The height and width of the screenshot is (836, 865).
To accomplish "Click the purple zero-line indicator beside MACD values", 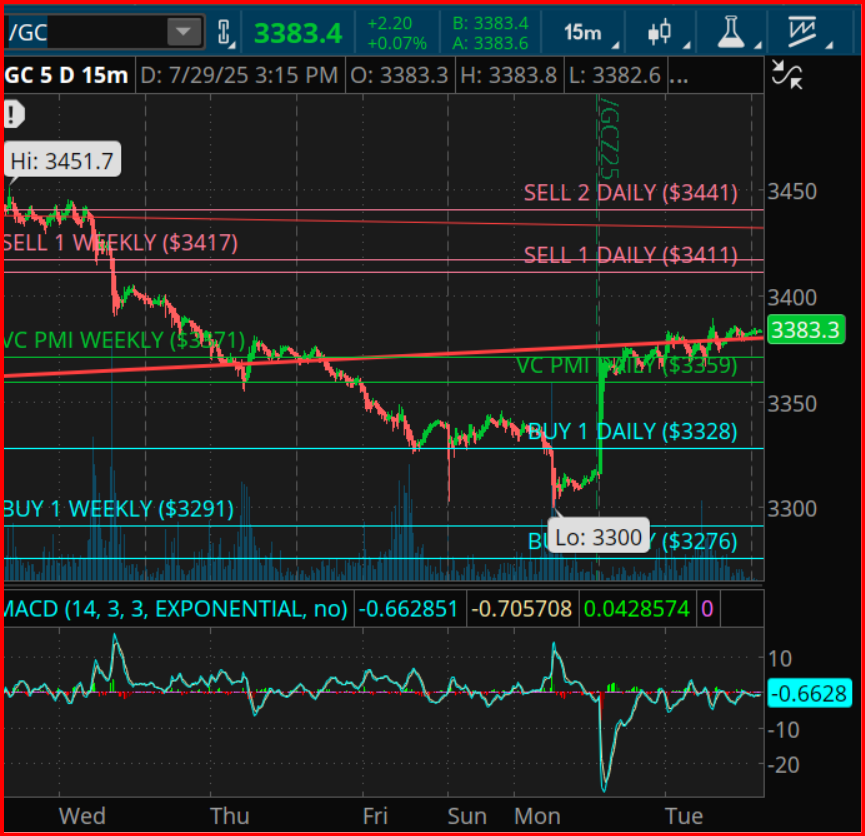I will (707, 608).
